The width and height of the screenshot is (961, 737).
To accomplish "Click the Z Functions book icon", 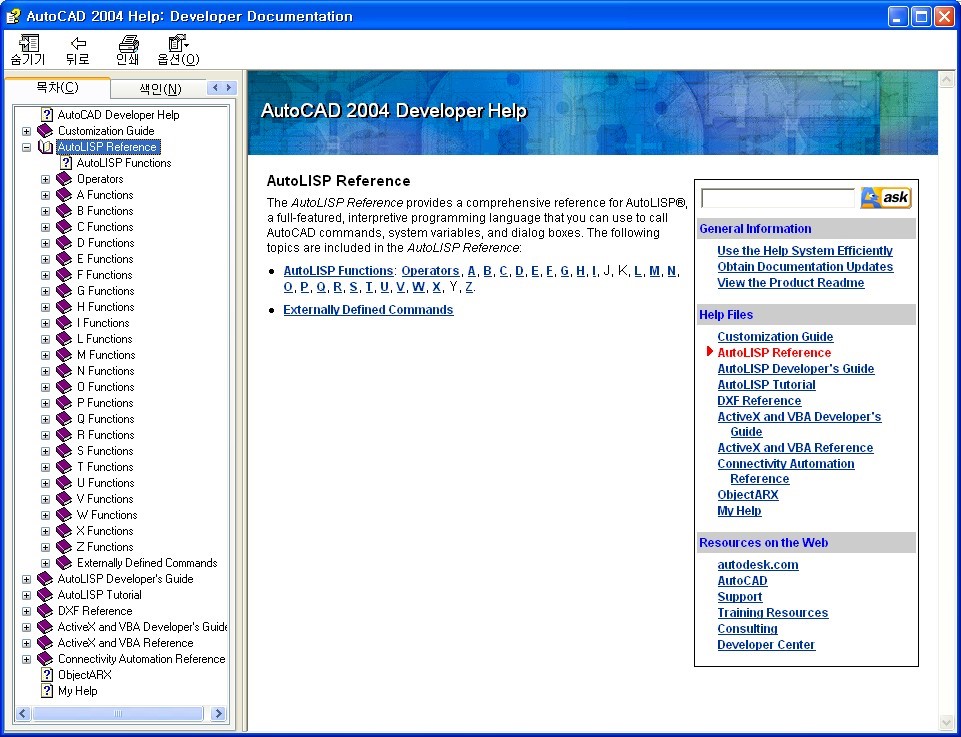I will point(64,546).
